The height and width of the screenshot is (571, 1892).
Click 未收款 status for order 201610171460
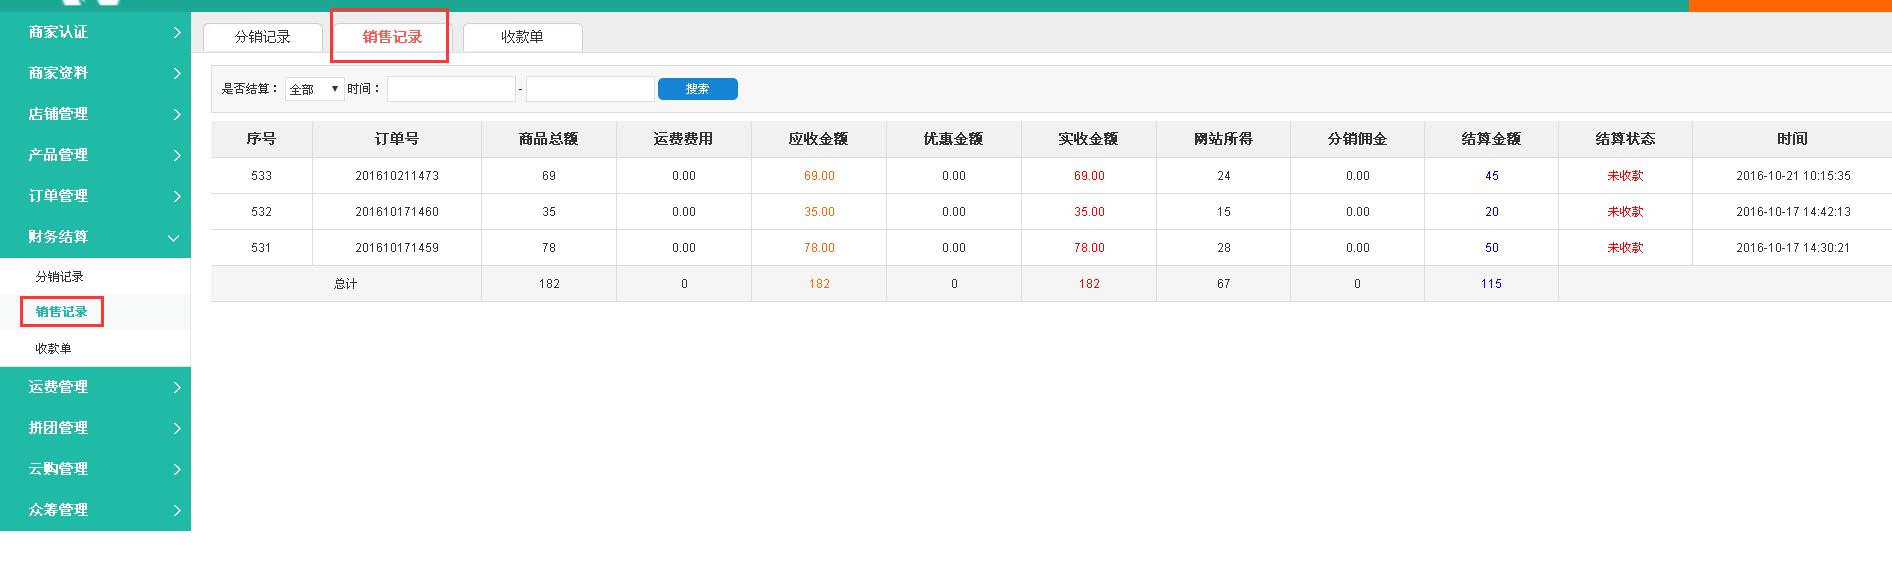(x=1625, y=212)
